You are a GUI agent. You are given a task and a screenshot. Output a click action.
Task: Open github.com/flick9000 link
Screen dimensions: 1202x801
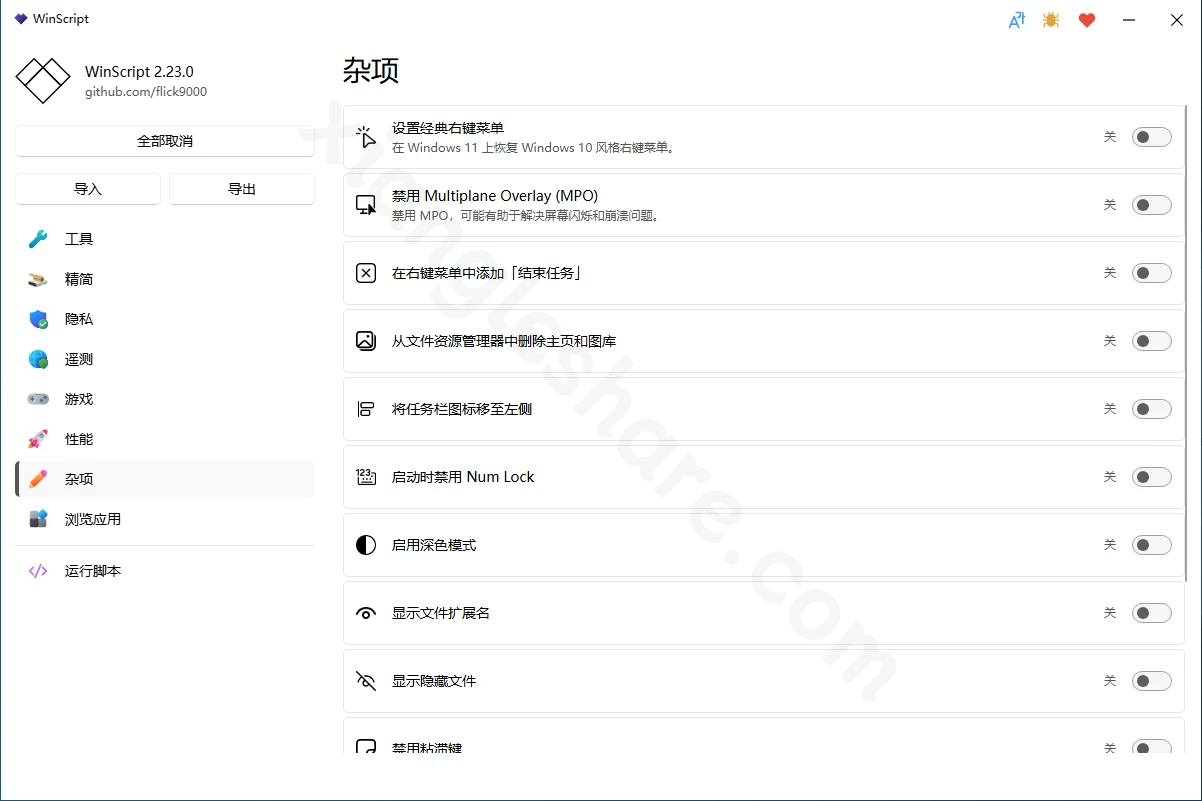coord(145,92)
